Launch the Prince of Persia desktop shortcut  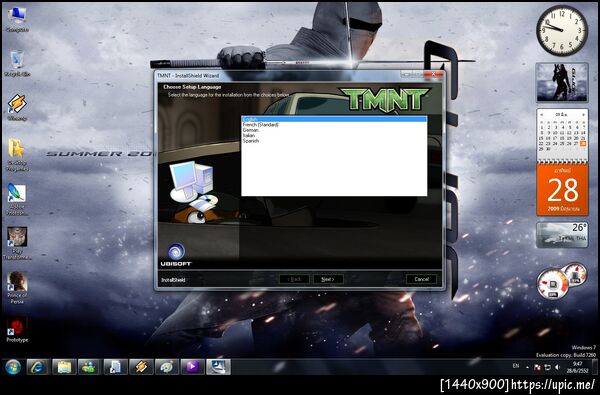(x=17, y=288)
